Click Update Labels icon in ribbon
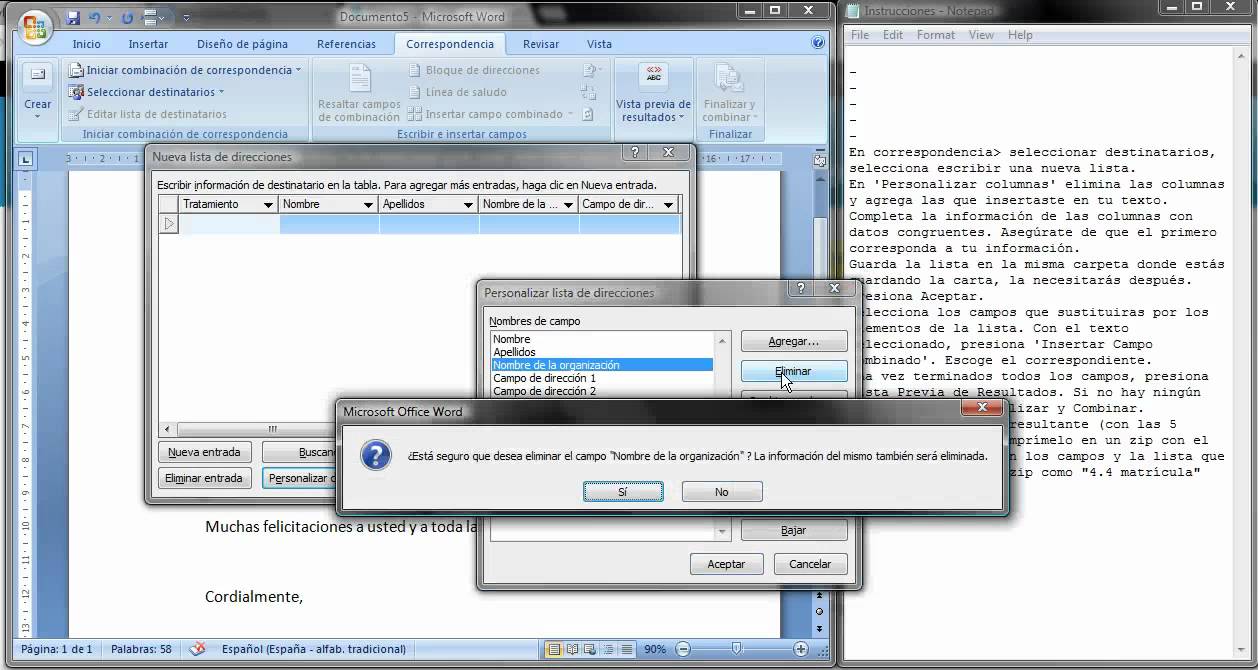Viewport: 1258px width, 670px height. click(589, 114)
